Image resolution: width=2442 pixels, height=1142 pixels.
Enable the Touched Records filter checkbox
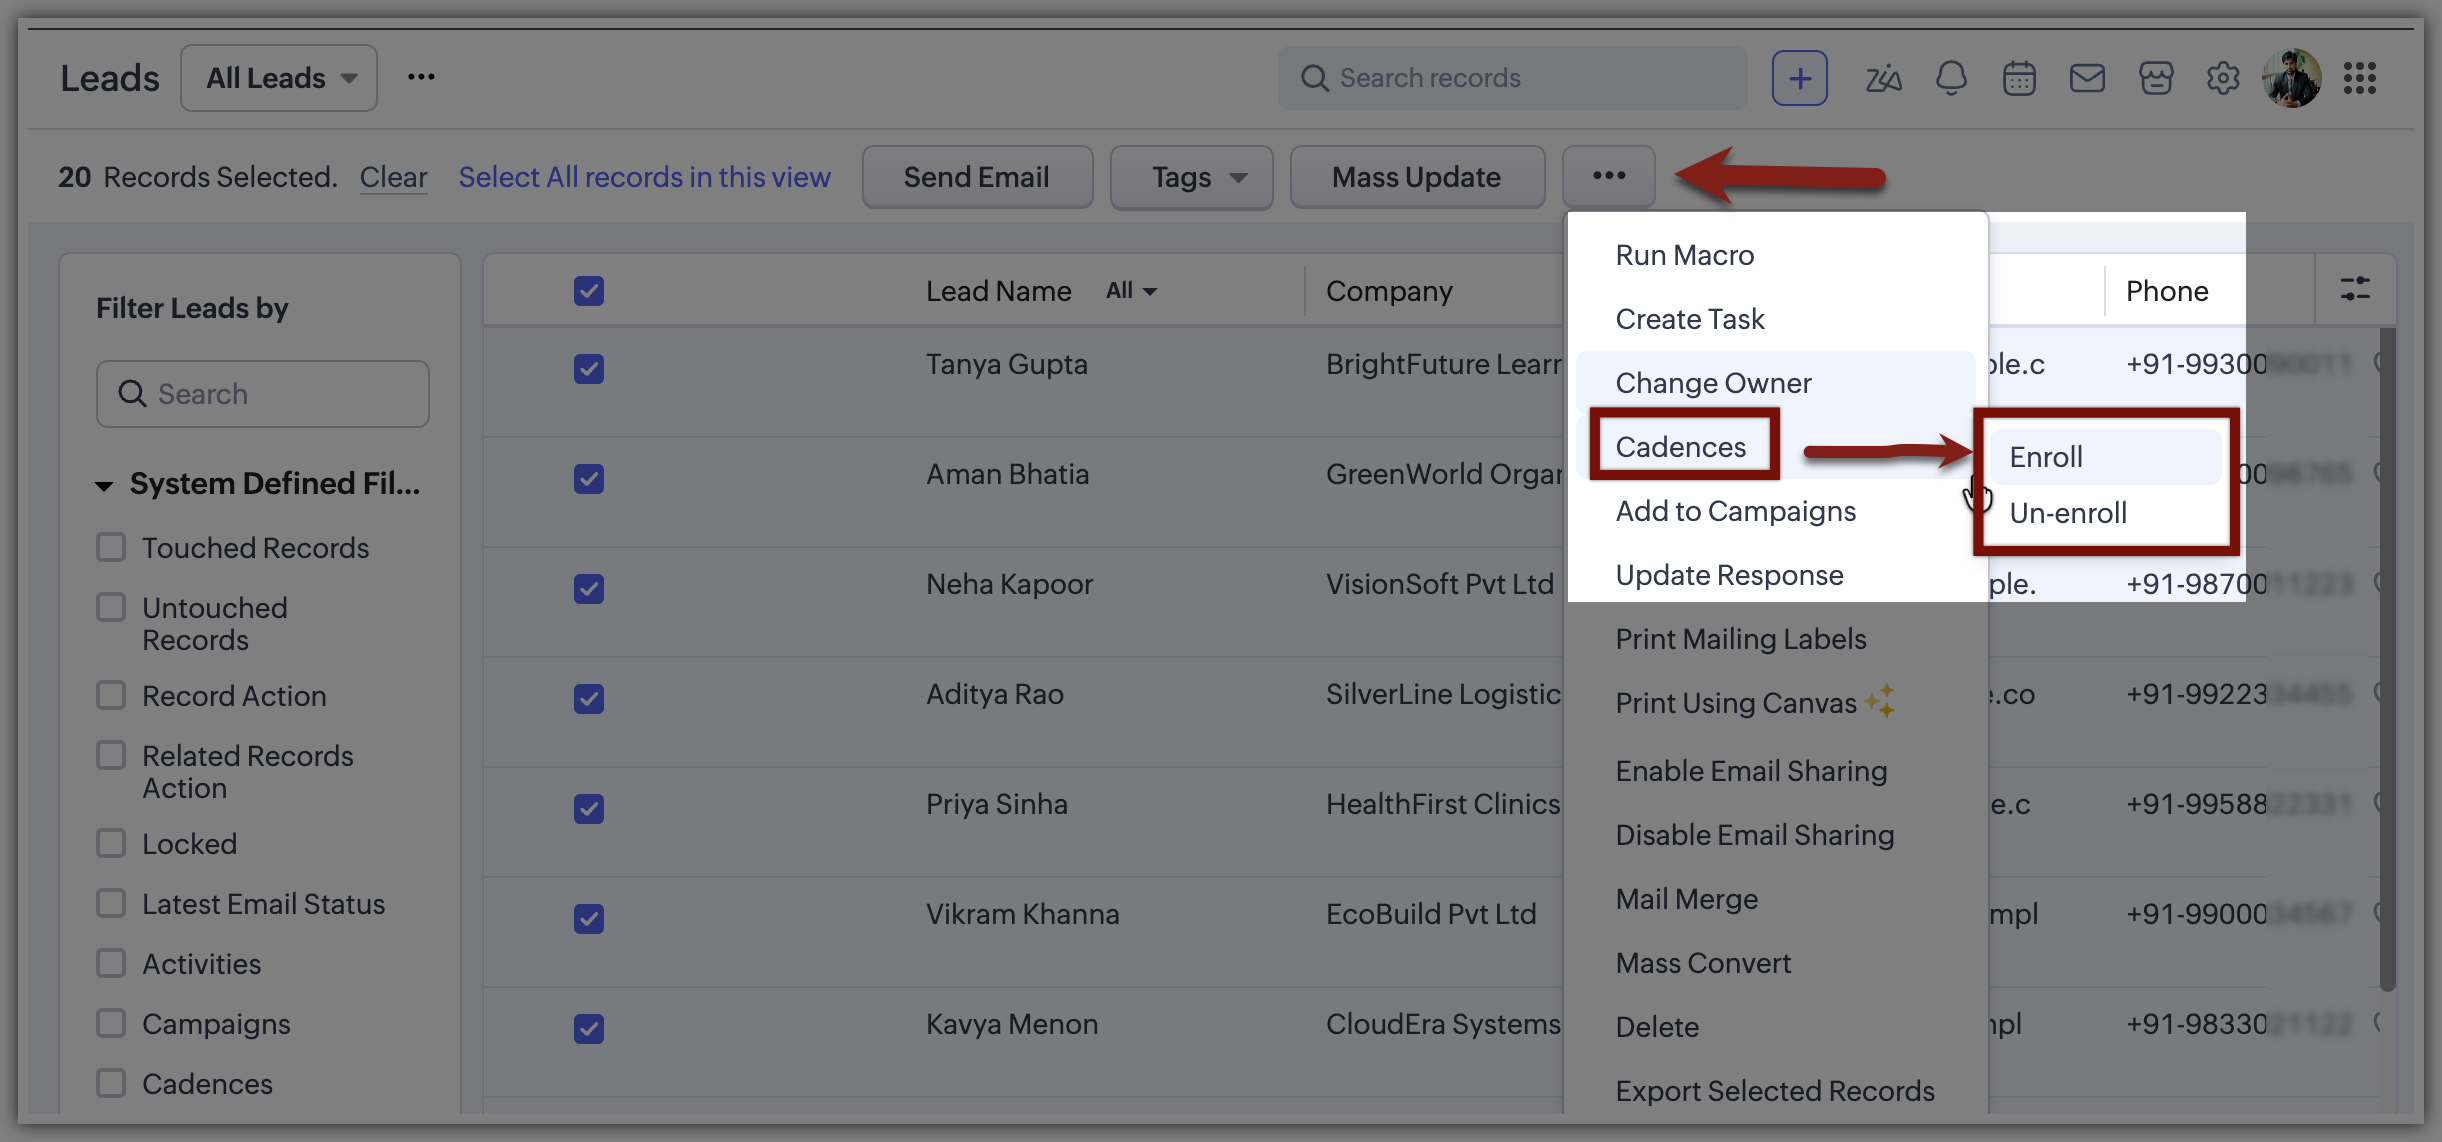(x=111, y=547)
